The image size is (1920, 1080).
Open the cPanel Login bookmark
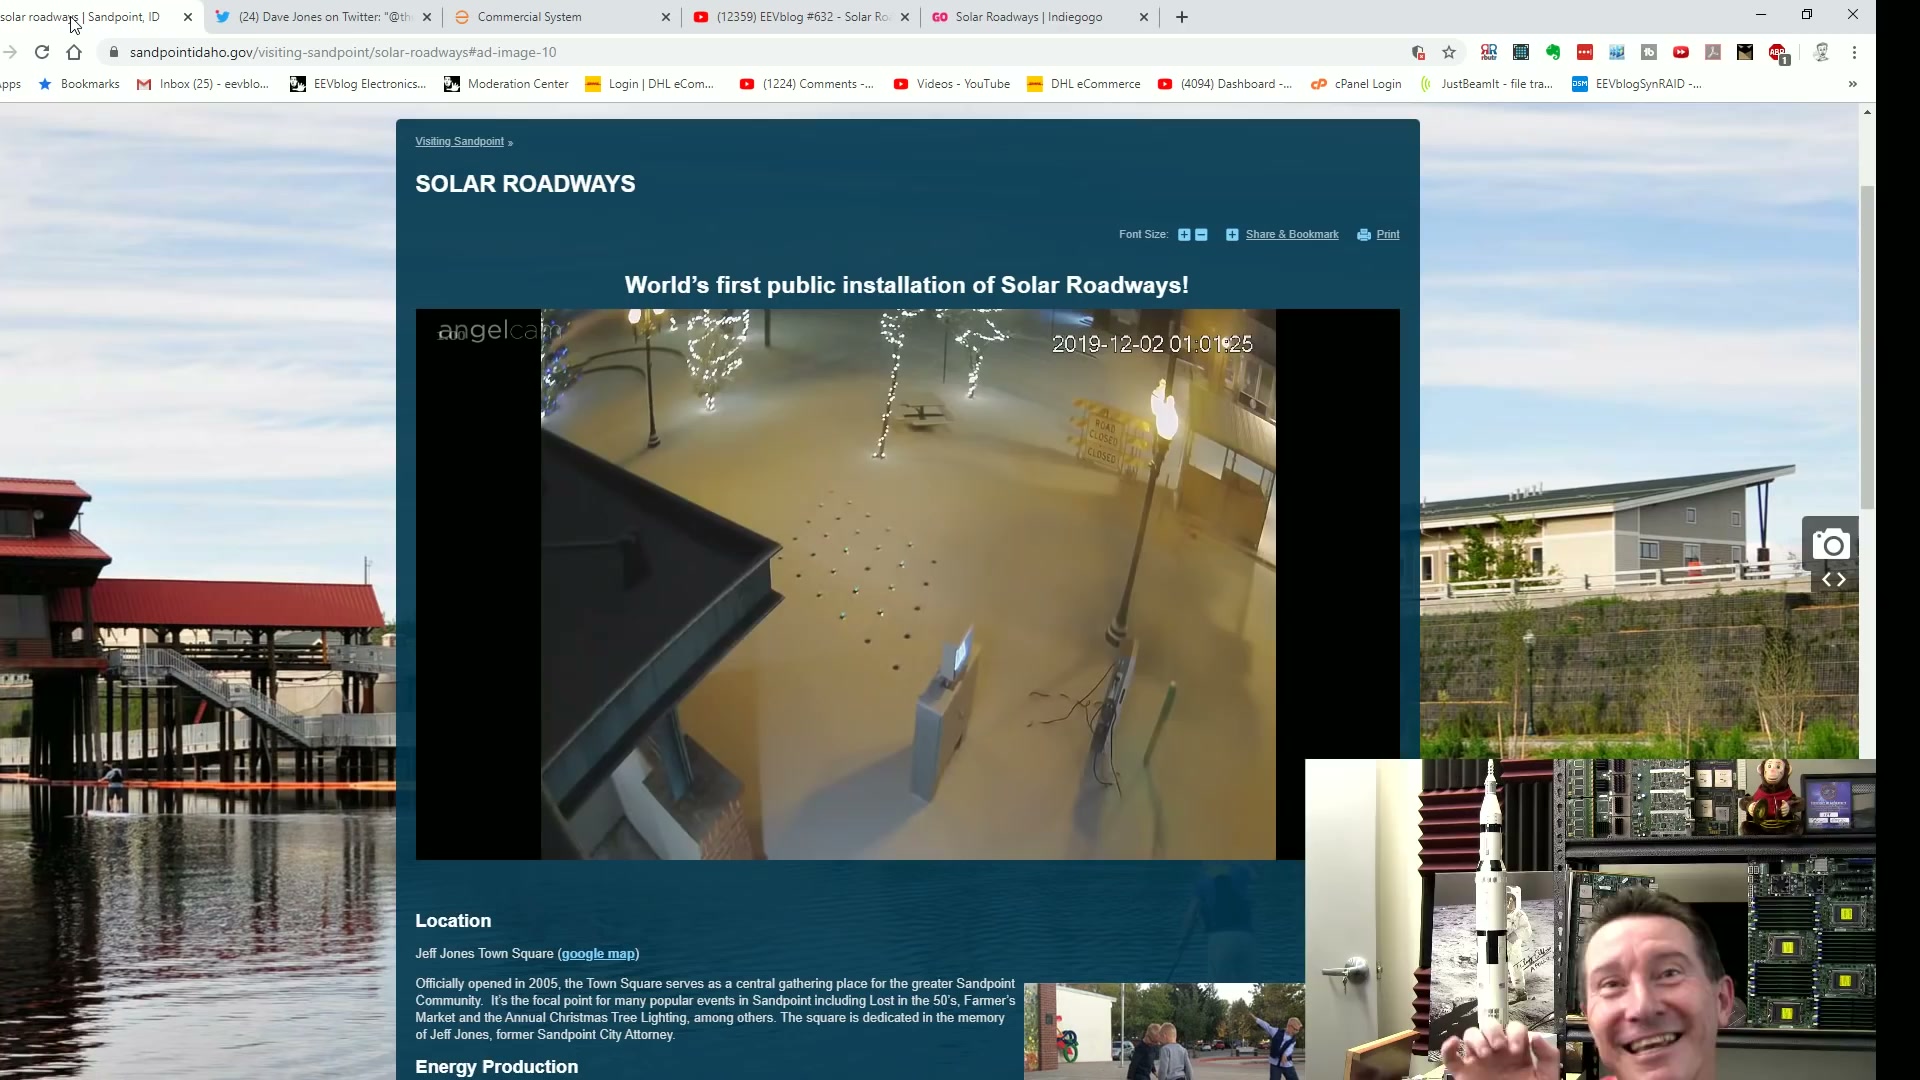1356,84
